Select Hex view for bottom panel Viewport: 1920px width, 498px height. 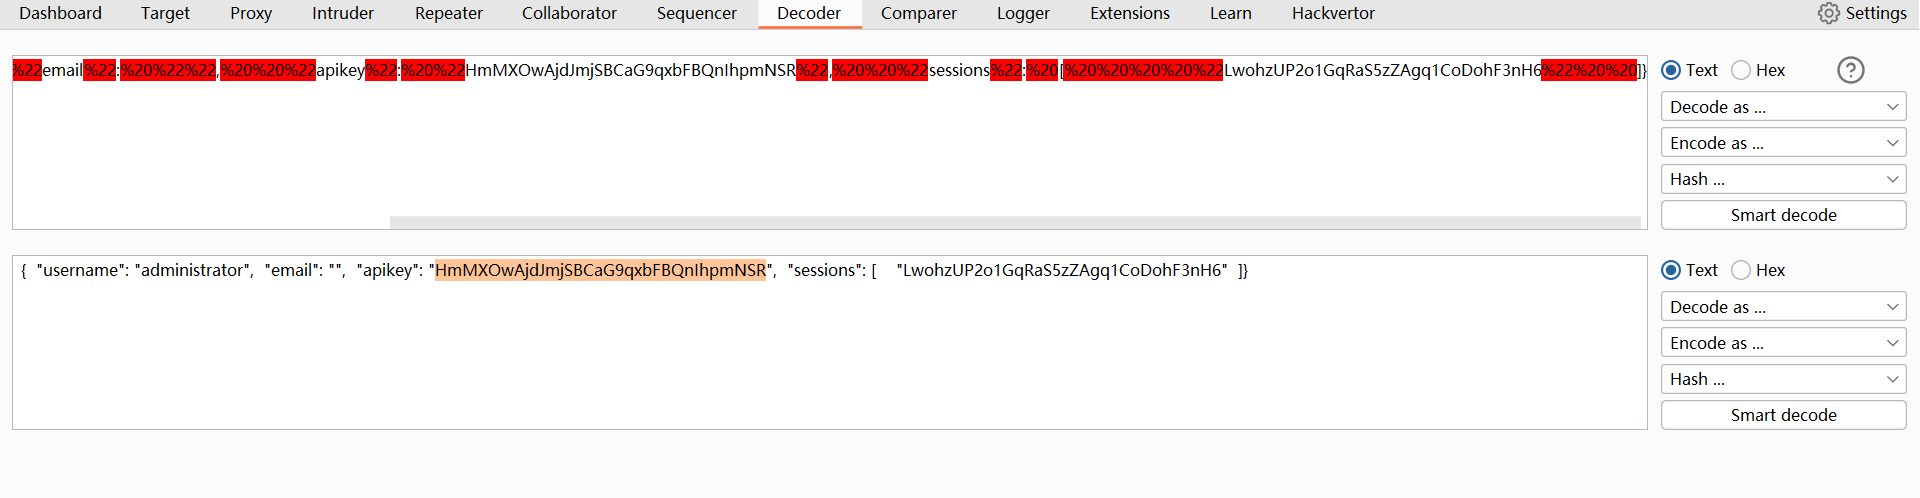pos(1741,270)
